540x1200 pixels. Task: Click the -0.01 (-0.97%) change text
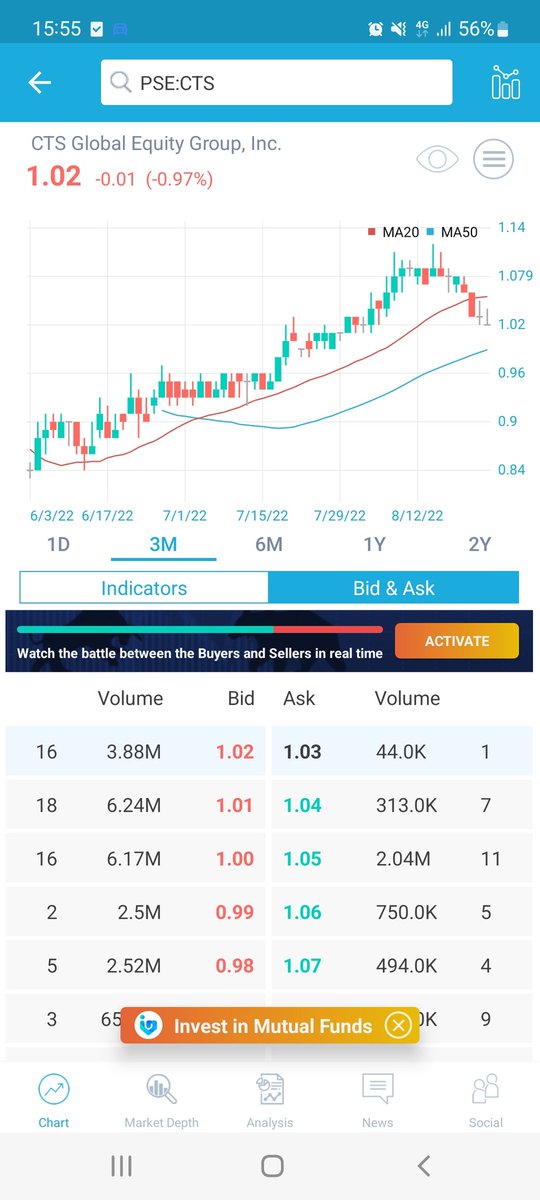(x=154, y=180)
